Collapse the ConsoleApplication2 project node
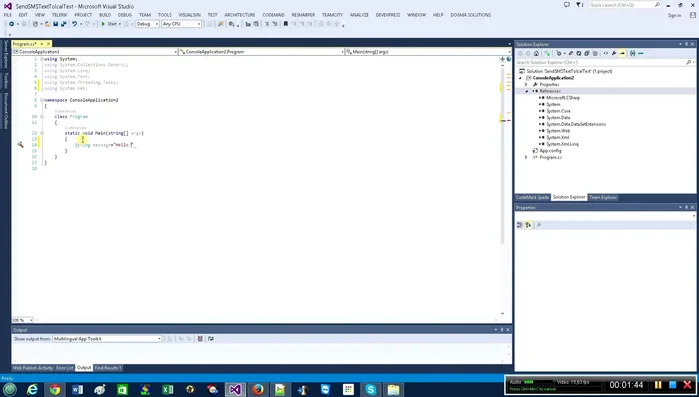 pos(520,78)
